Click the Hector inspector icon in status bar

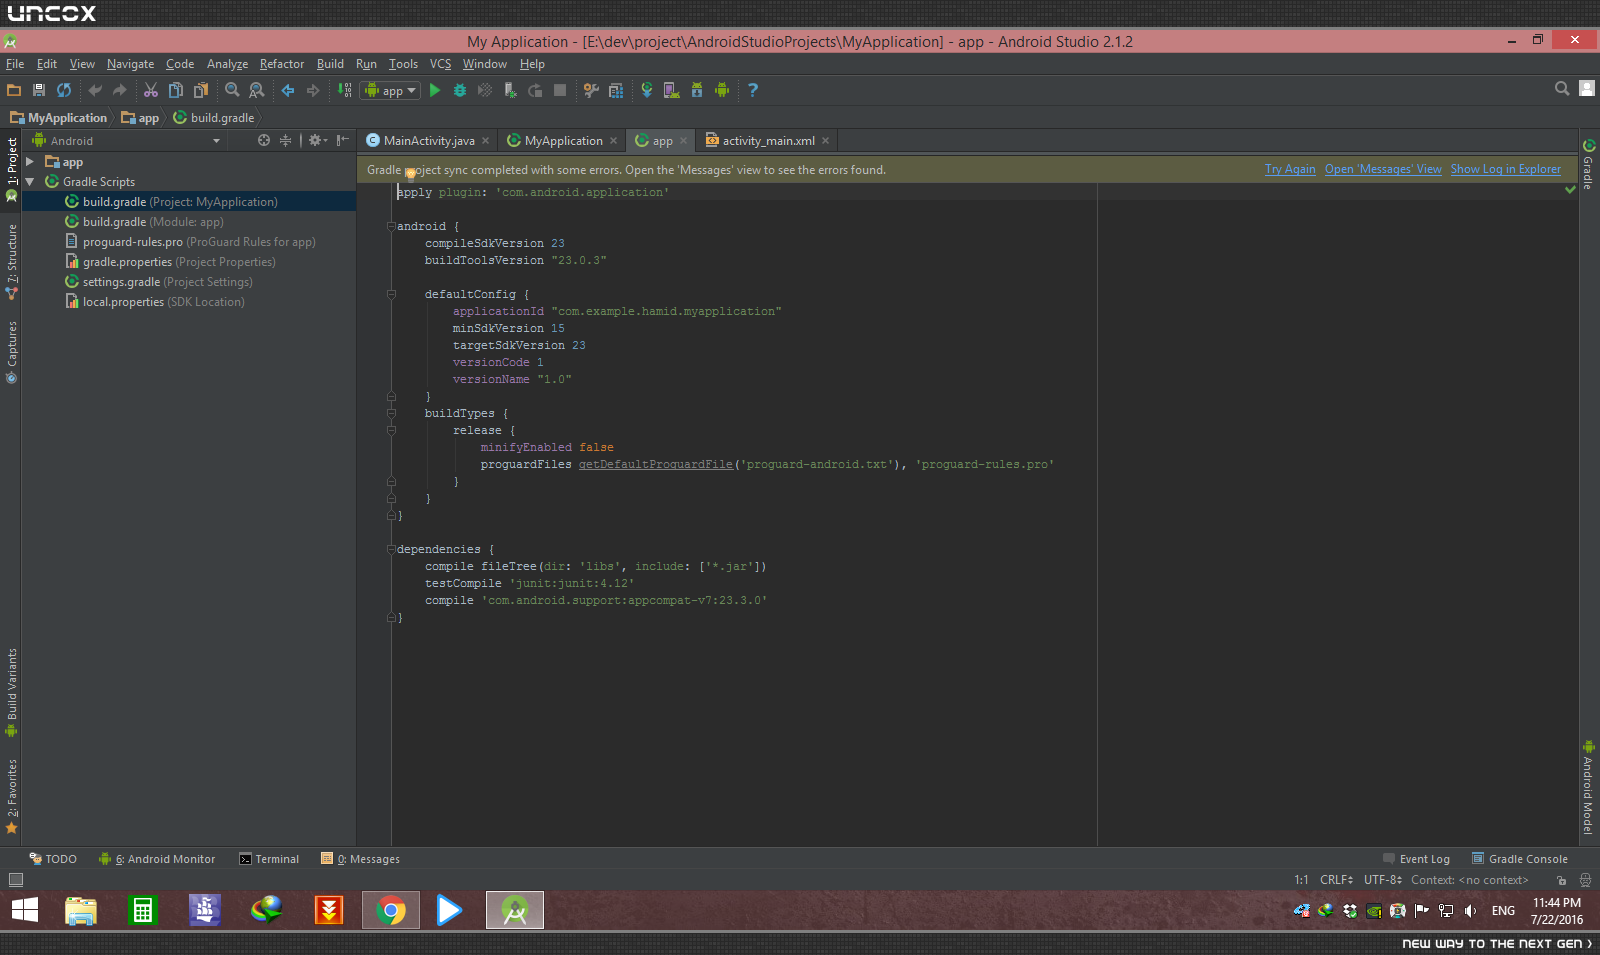pyautogui.click(x=1585, y=880)
